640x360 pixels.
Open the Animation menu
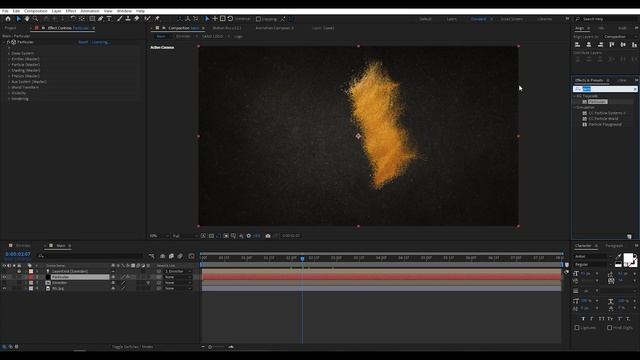click(90, 11)
